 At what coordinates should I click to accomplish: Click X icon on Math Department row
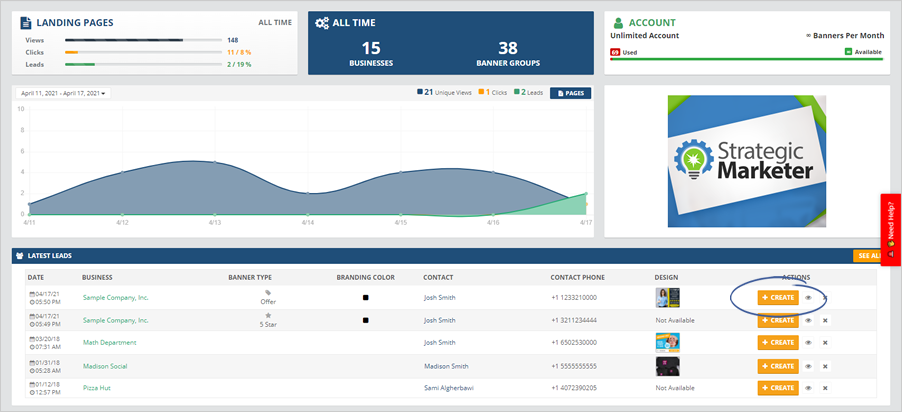pos(825,343)
